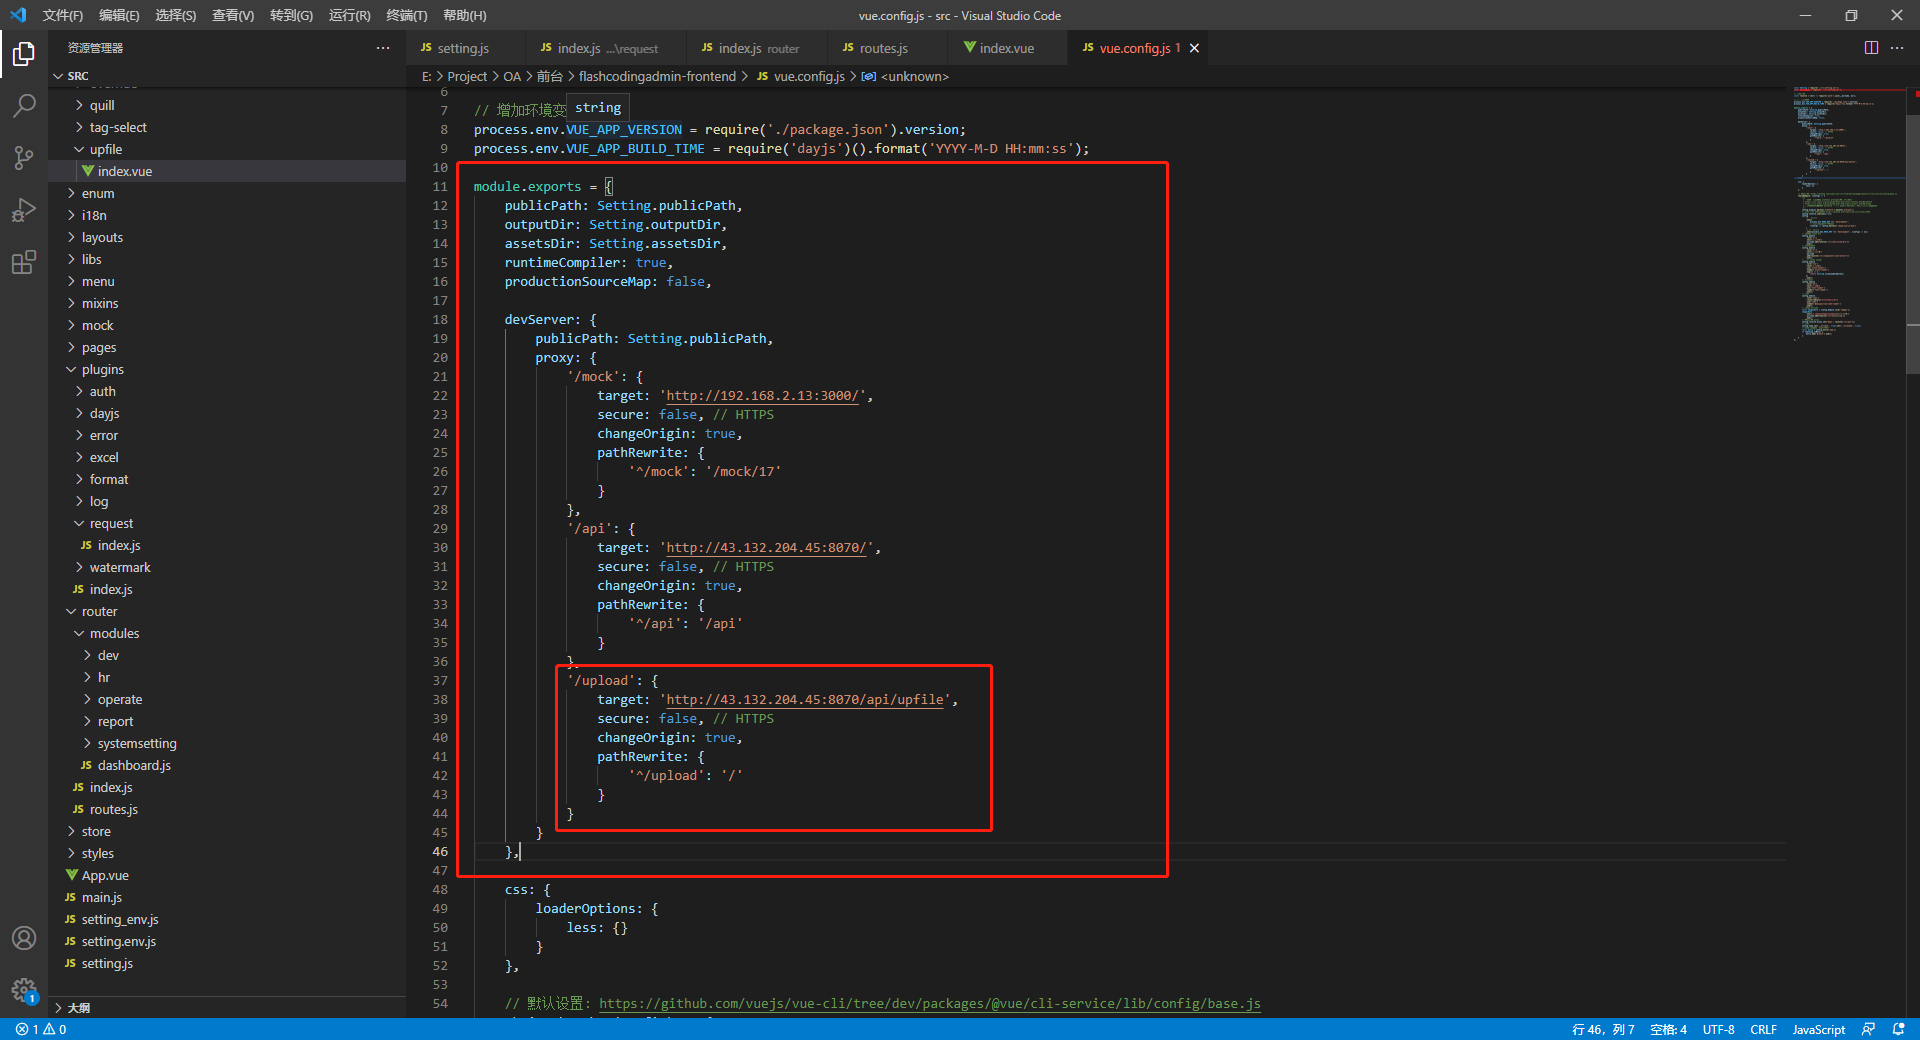This screenshot has width=1920, height=1040.
Task: Open routes.js in the explorer tree
Action: 227,809
